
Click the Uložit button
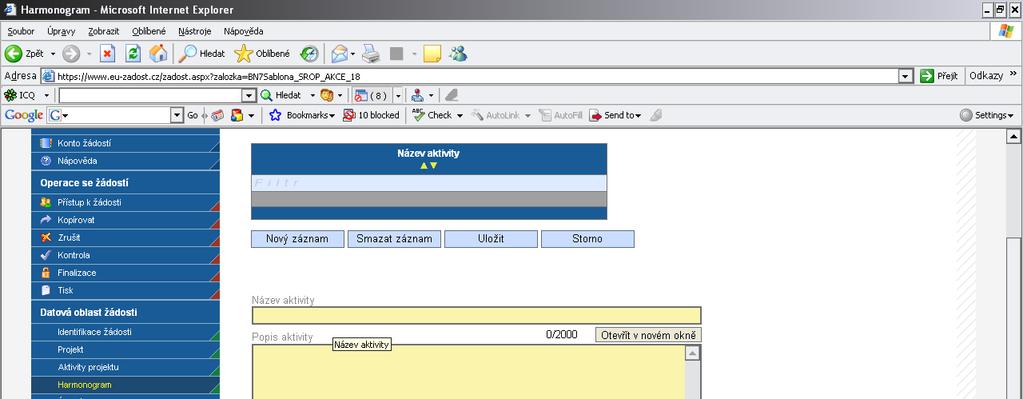click(491, 239)
